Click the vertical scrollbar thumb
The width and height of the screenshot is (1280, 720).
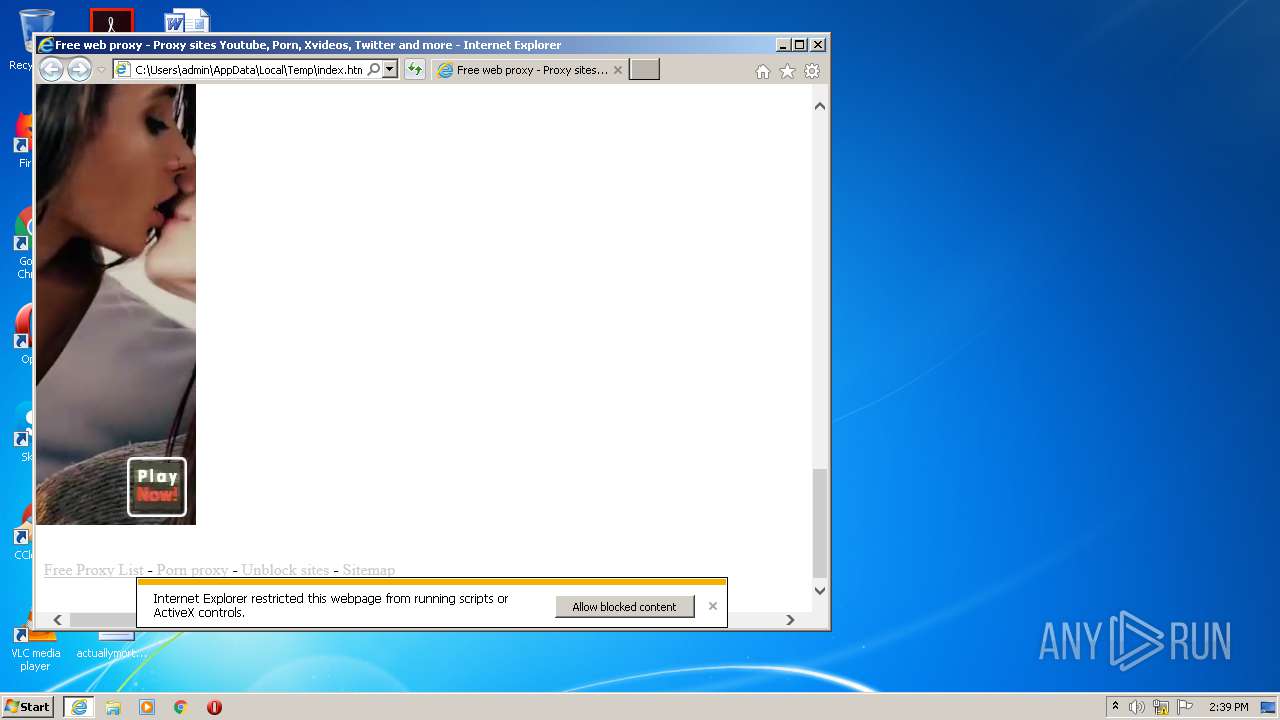[820, 523]
